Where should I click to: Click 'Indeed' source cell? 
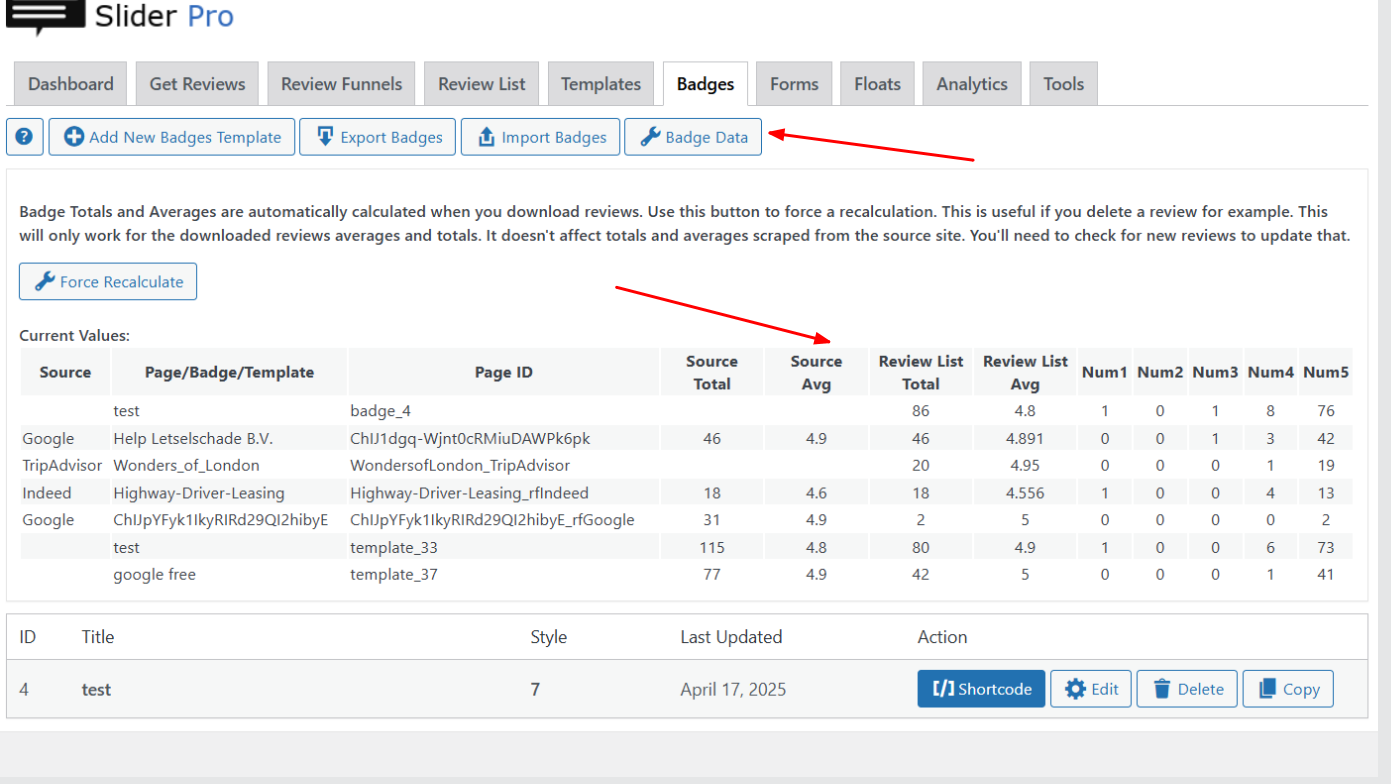(48, 492)
